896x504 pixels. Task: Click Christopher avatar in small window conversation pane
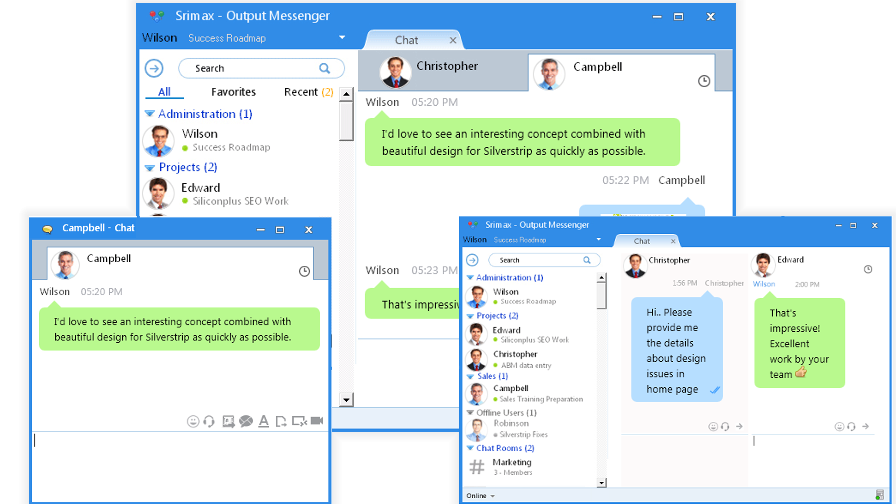[x=635, y=266]
